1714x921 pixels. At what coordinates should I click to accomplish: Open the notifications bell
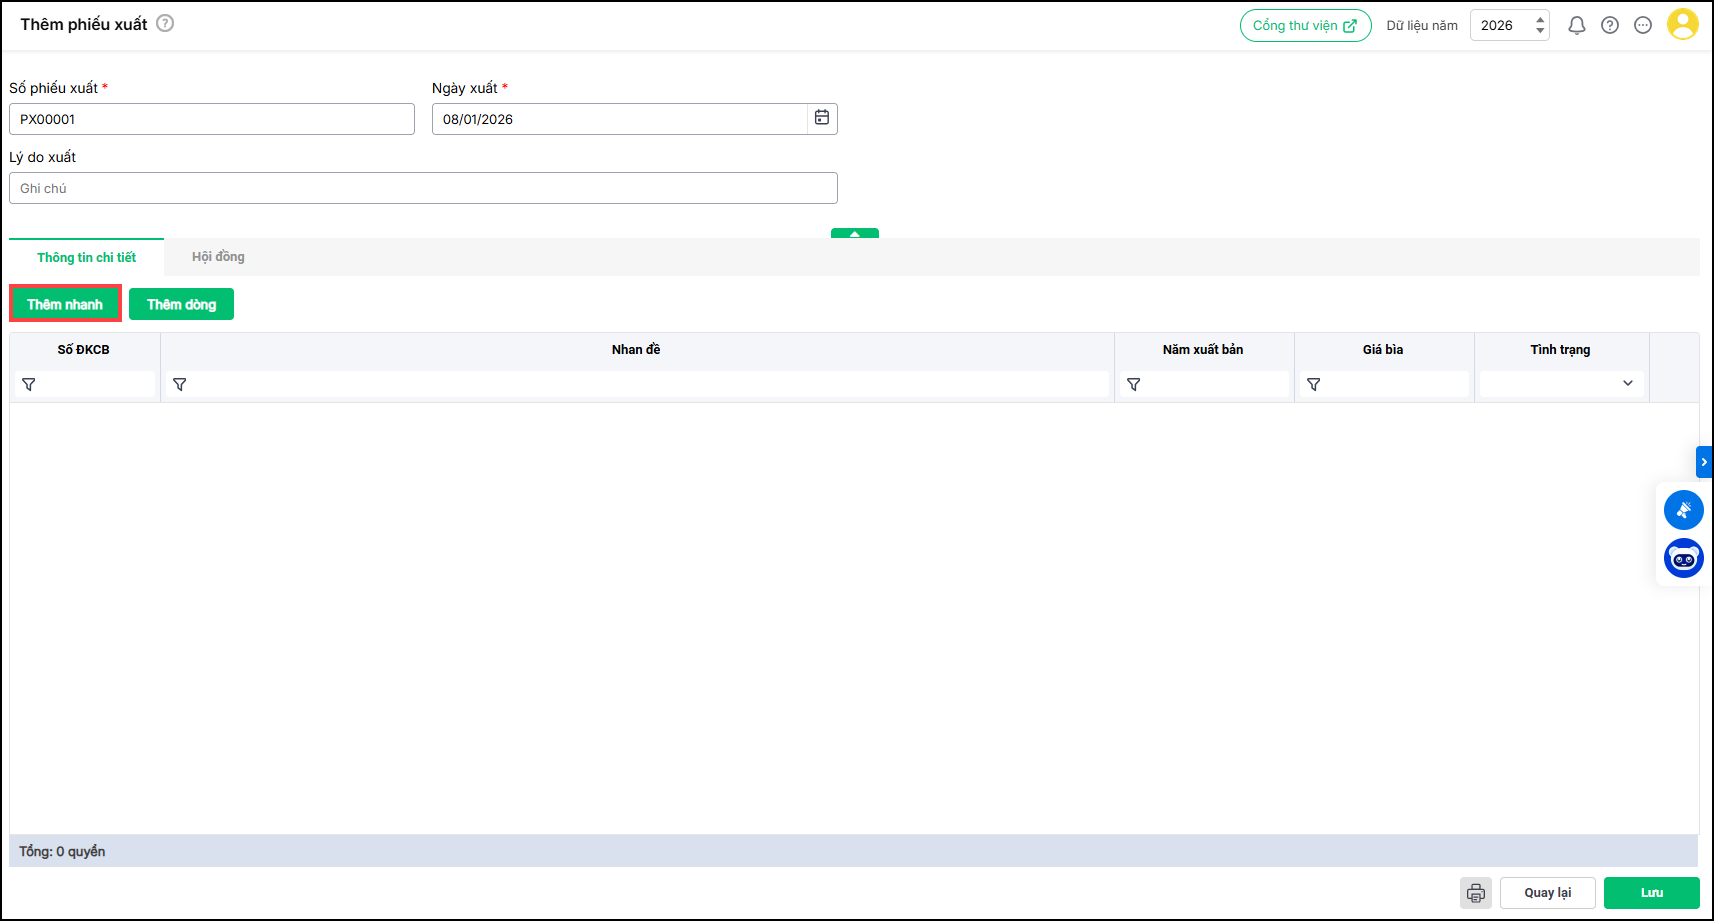tap(1576, 26)
